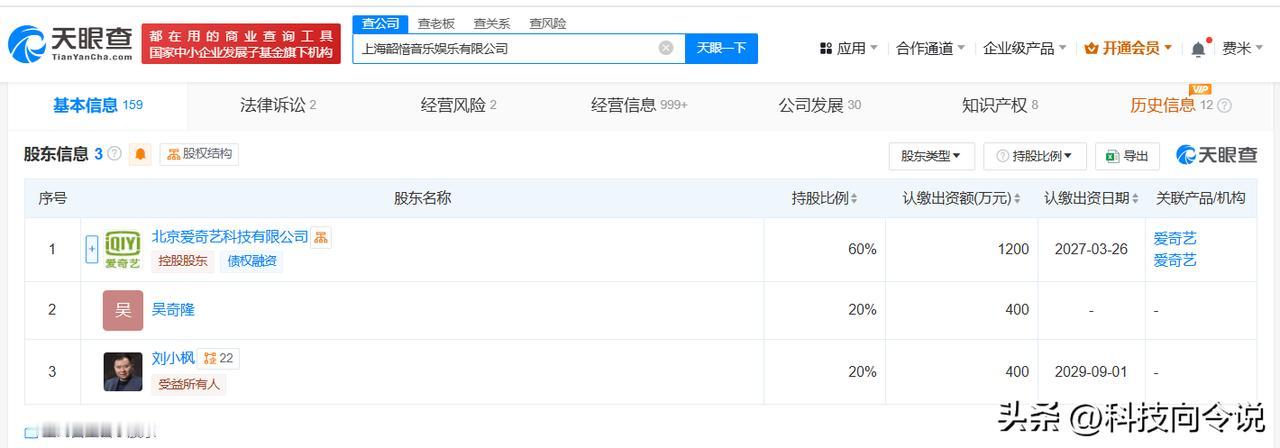Click the TianYanCha logo at top left
Viewport: 1280px width, 448px height.
[70, 44]
